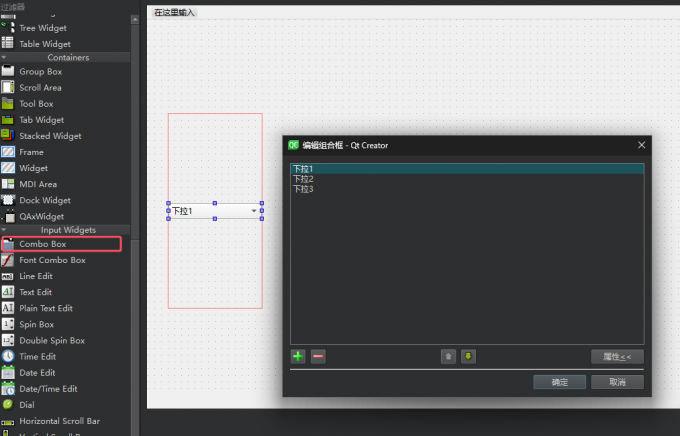Confirm with the 确定 button

pos(559,382)
